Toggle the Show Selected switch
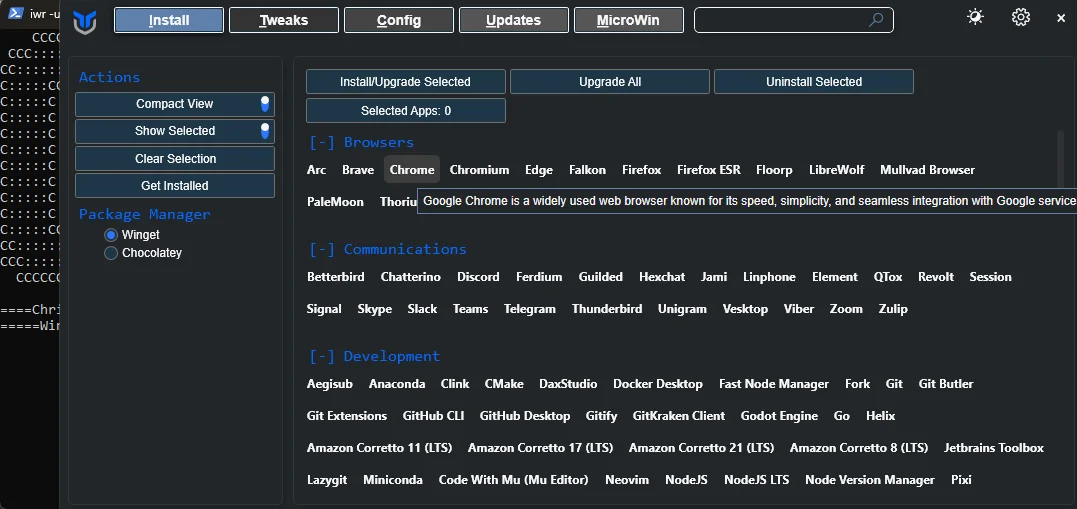This screenshot has height=509, width=1077. [265, 131]
